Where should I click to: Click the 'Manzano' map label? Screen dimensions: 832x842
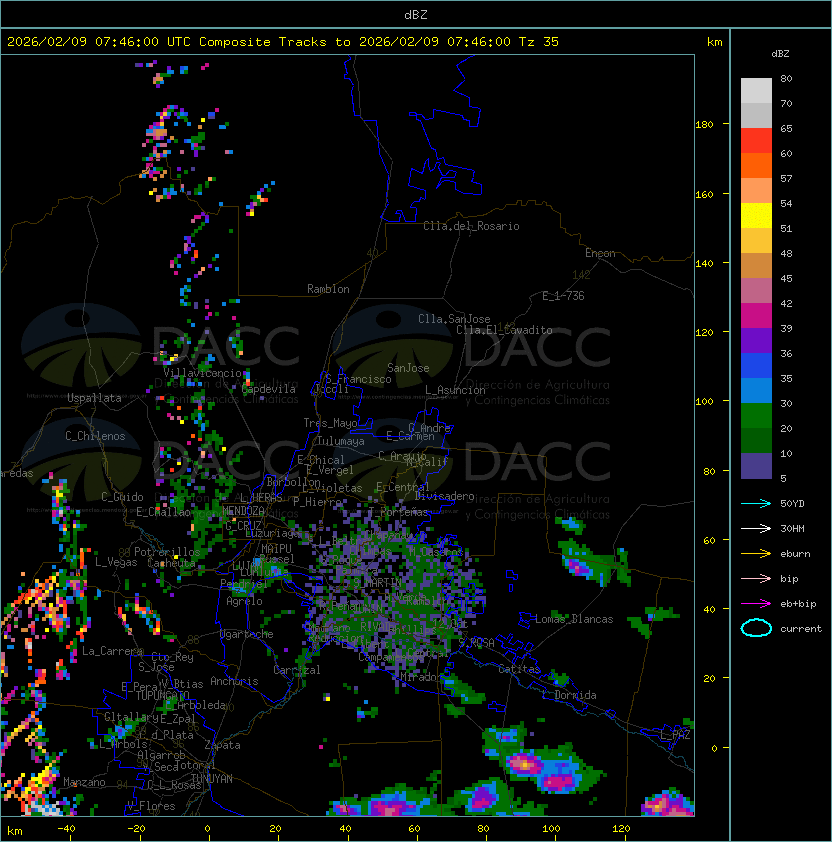tap(84, 782)
